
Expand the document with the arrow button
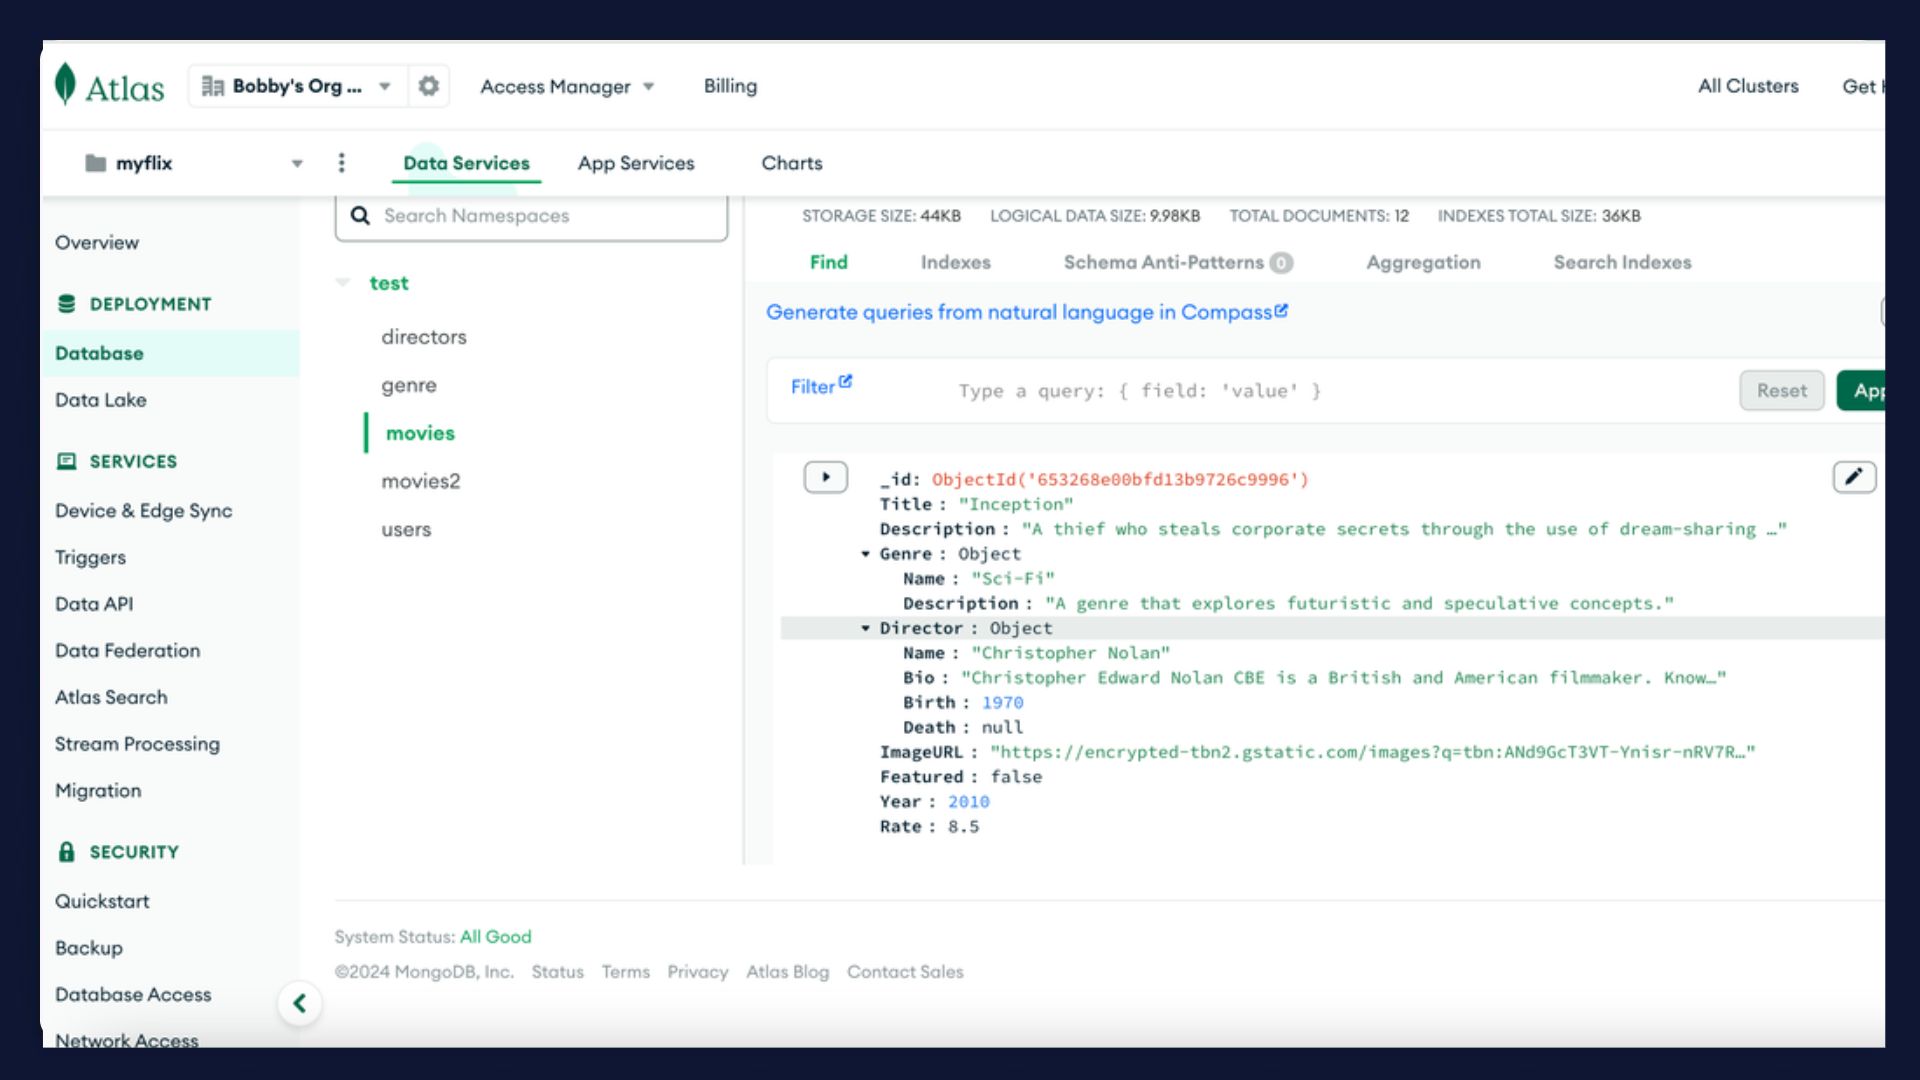pyautogui.click(x=826, y=477)
